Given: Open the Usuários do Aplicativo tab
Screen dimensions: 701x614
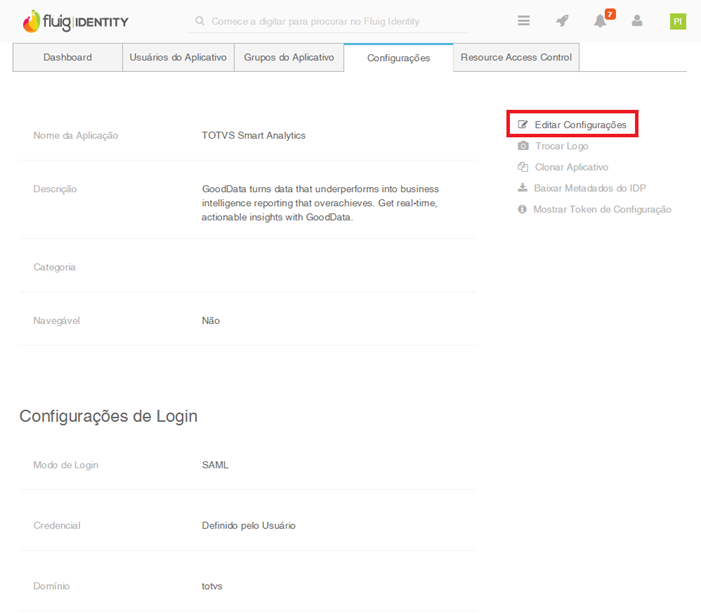Looking at the screenshot, I should click(178, 57).
